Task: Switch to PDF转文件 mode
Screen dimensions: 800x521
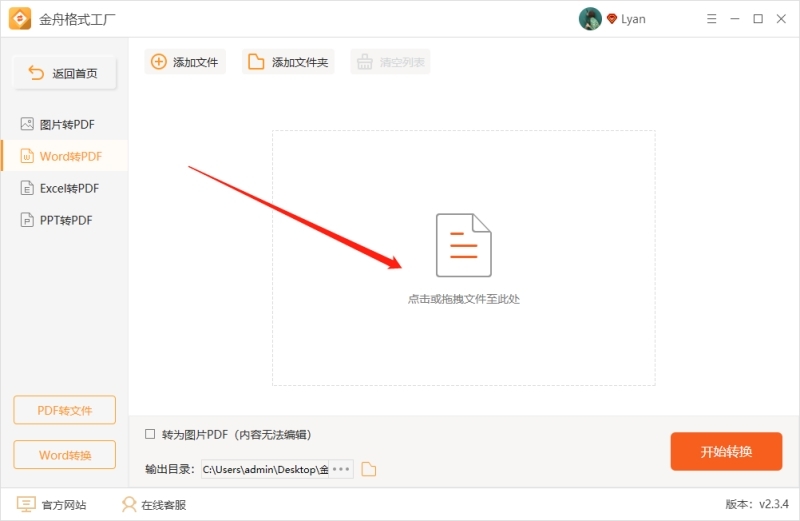Action: (x=65, y=410)
